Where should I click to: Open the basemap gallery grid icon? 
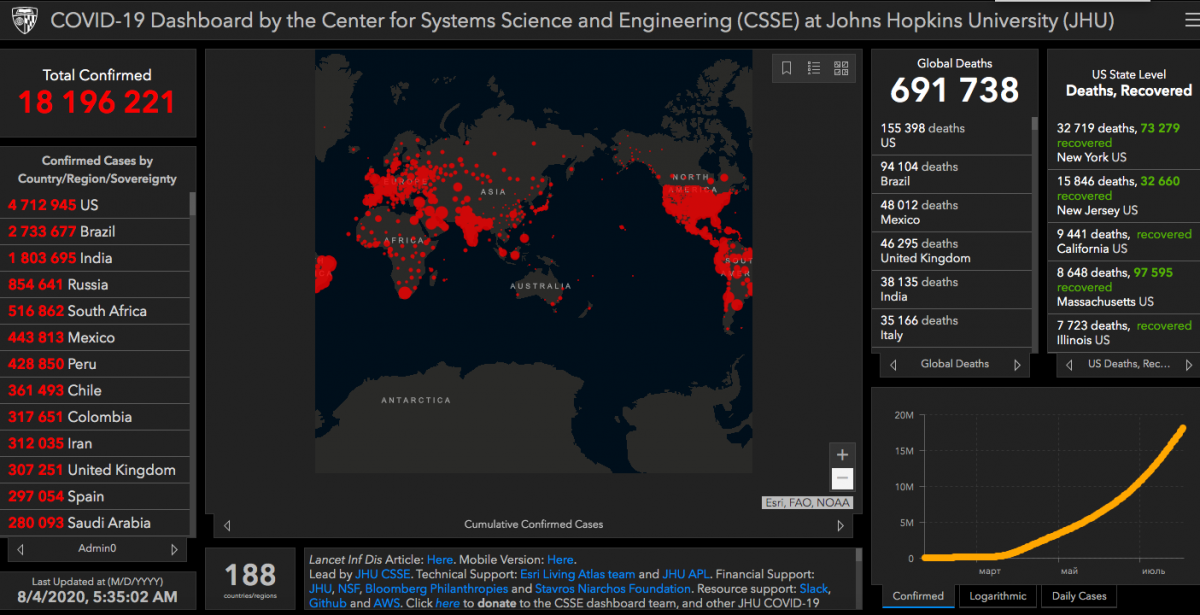(841, 68)
